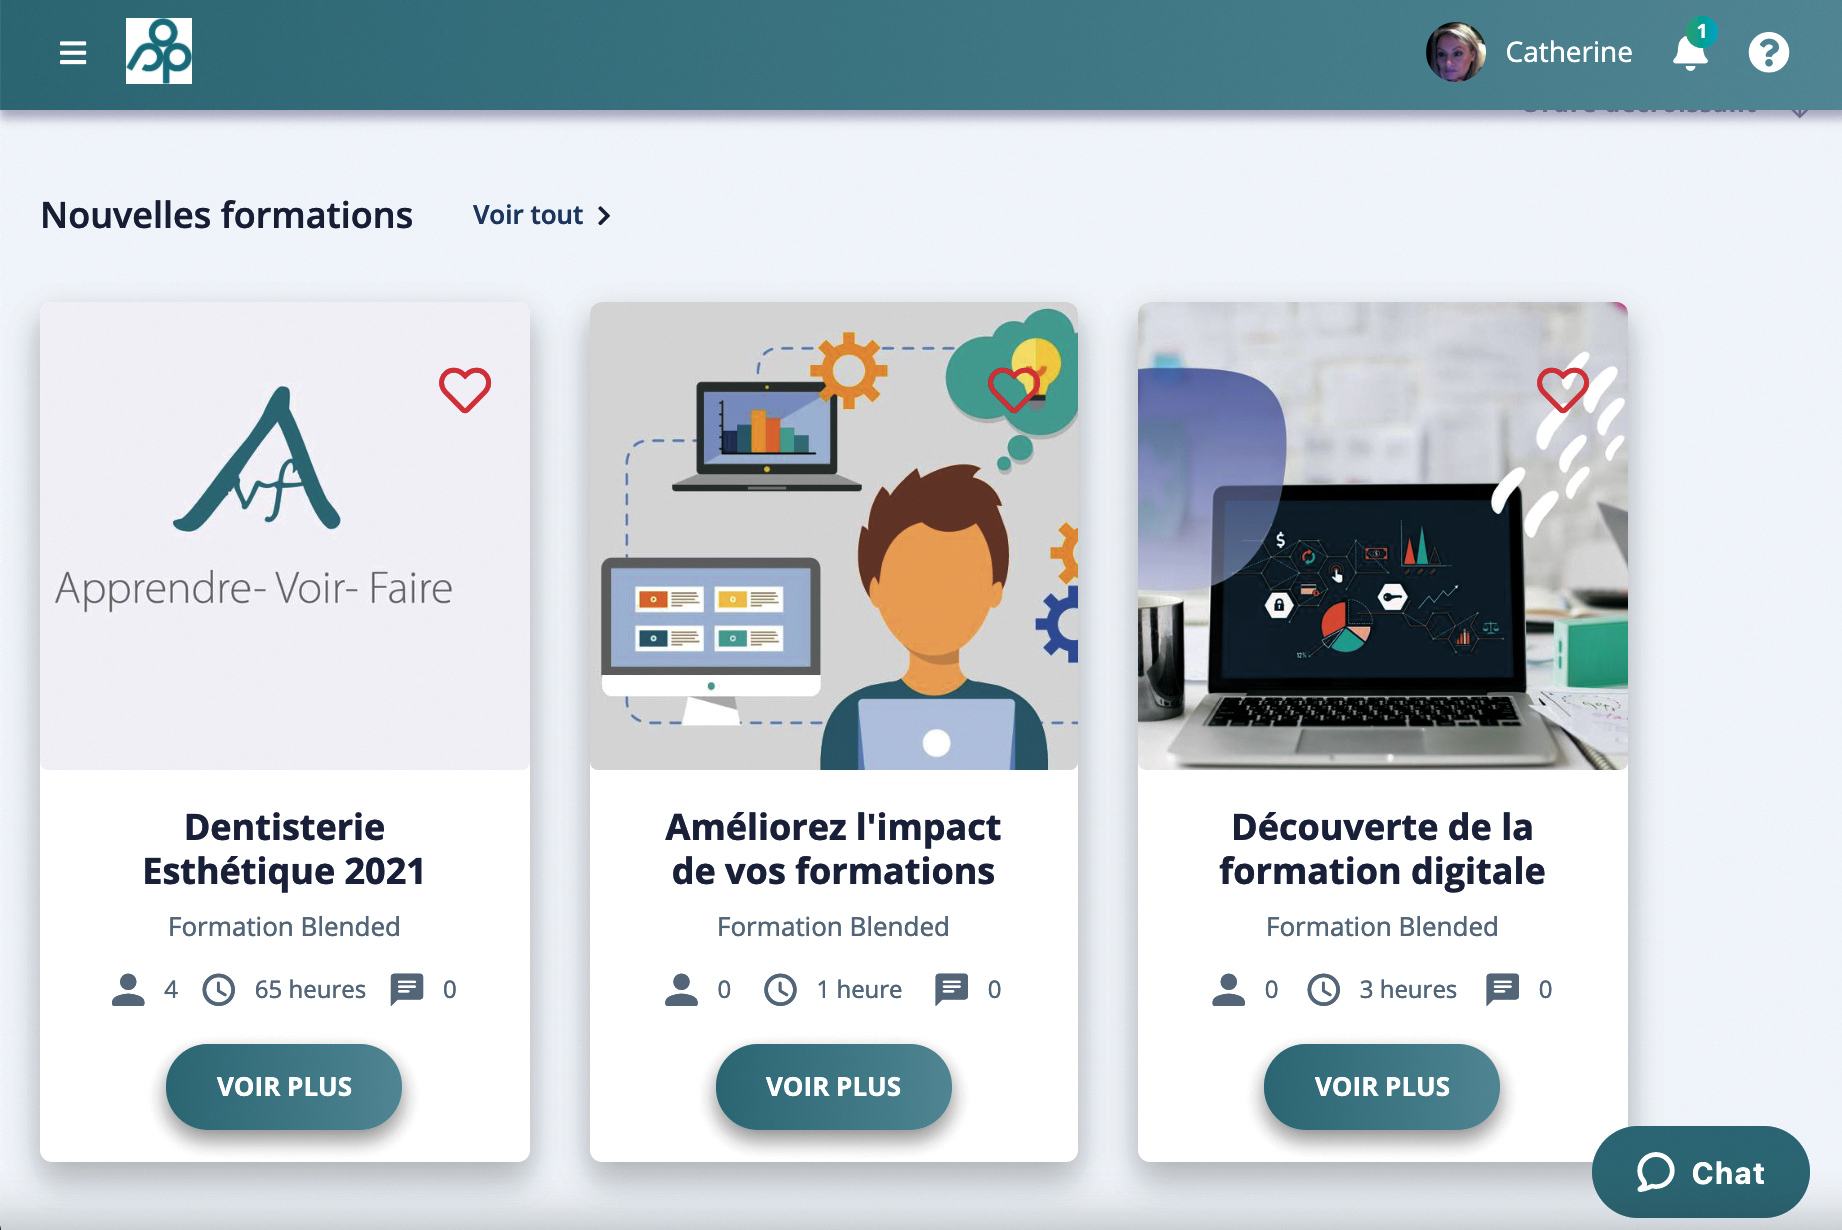Open the Améliorez l'impact de vos formations title
The image size is (1842, 1230).
tap(833, 849)
